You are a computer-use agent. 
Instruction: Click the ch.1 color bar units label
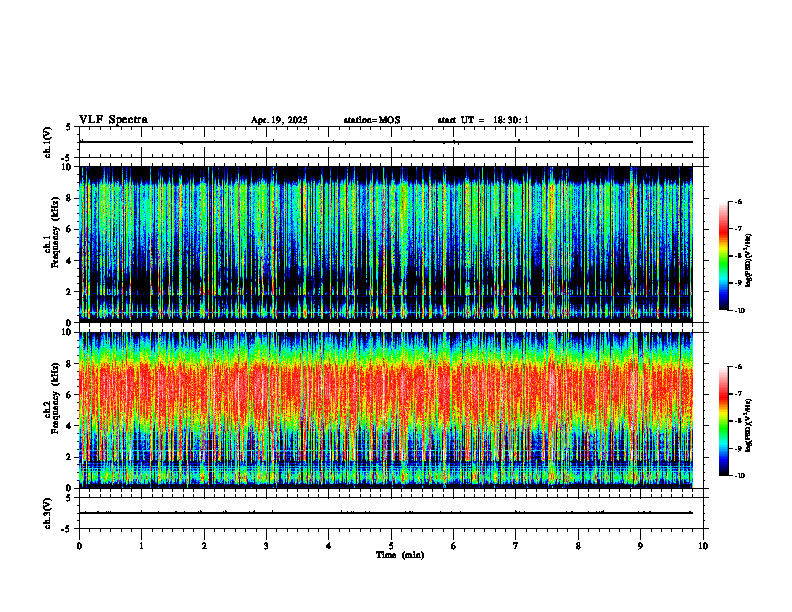tap(749, 261)
